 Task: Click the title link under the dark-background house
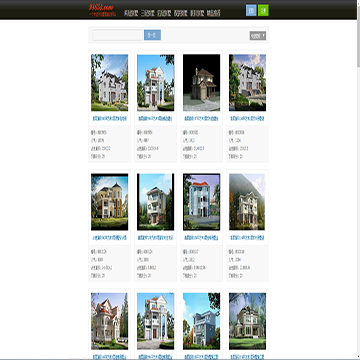(201, 118)
